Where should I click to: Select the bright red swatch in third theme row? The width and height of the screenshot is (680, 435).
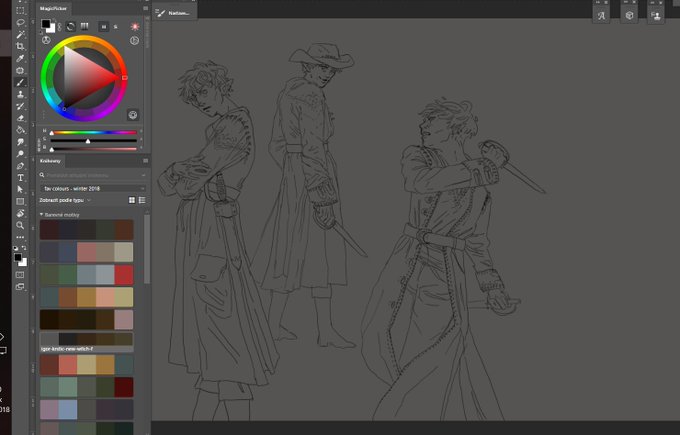point(124,275)
